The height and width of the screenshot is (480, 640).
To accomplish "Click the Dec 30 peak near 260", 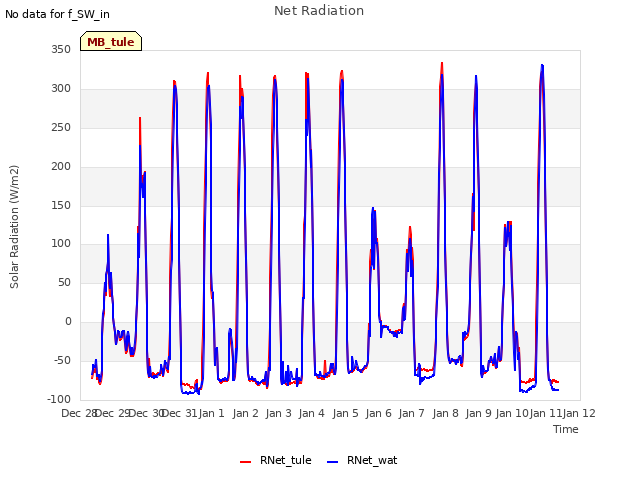I will (x=140, y=118).
